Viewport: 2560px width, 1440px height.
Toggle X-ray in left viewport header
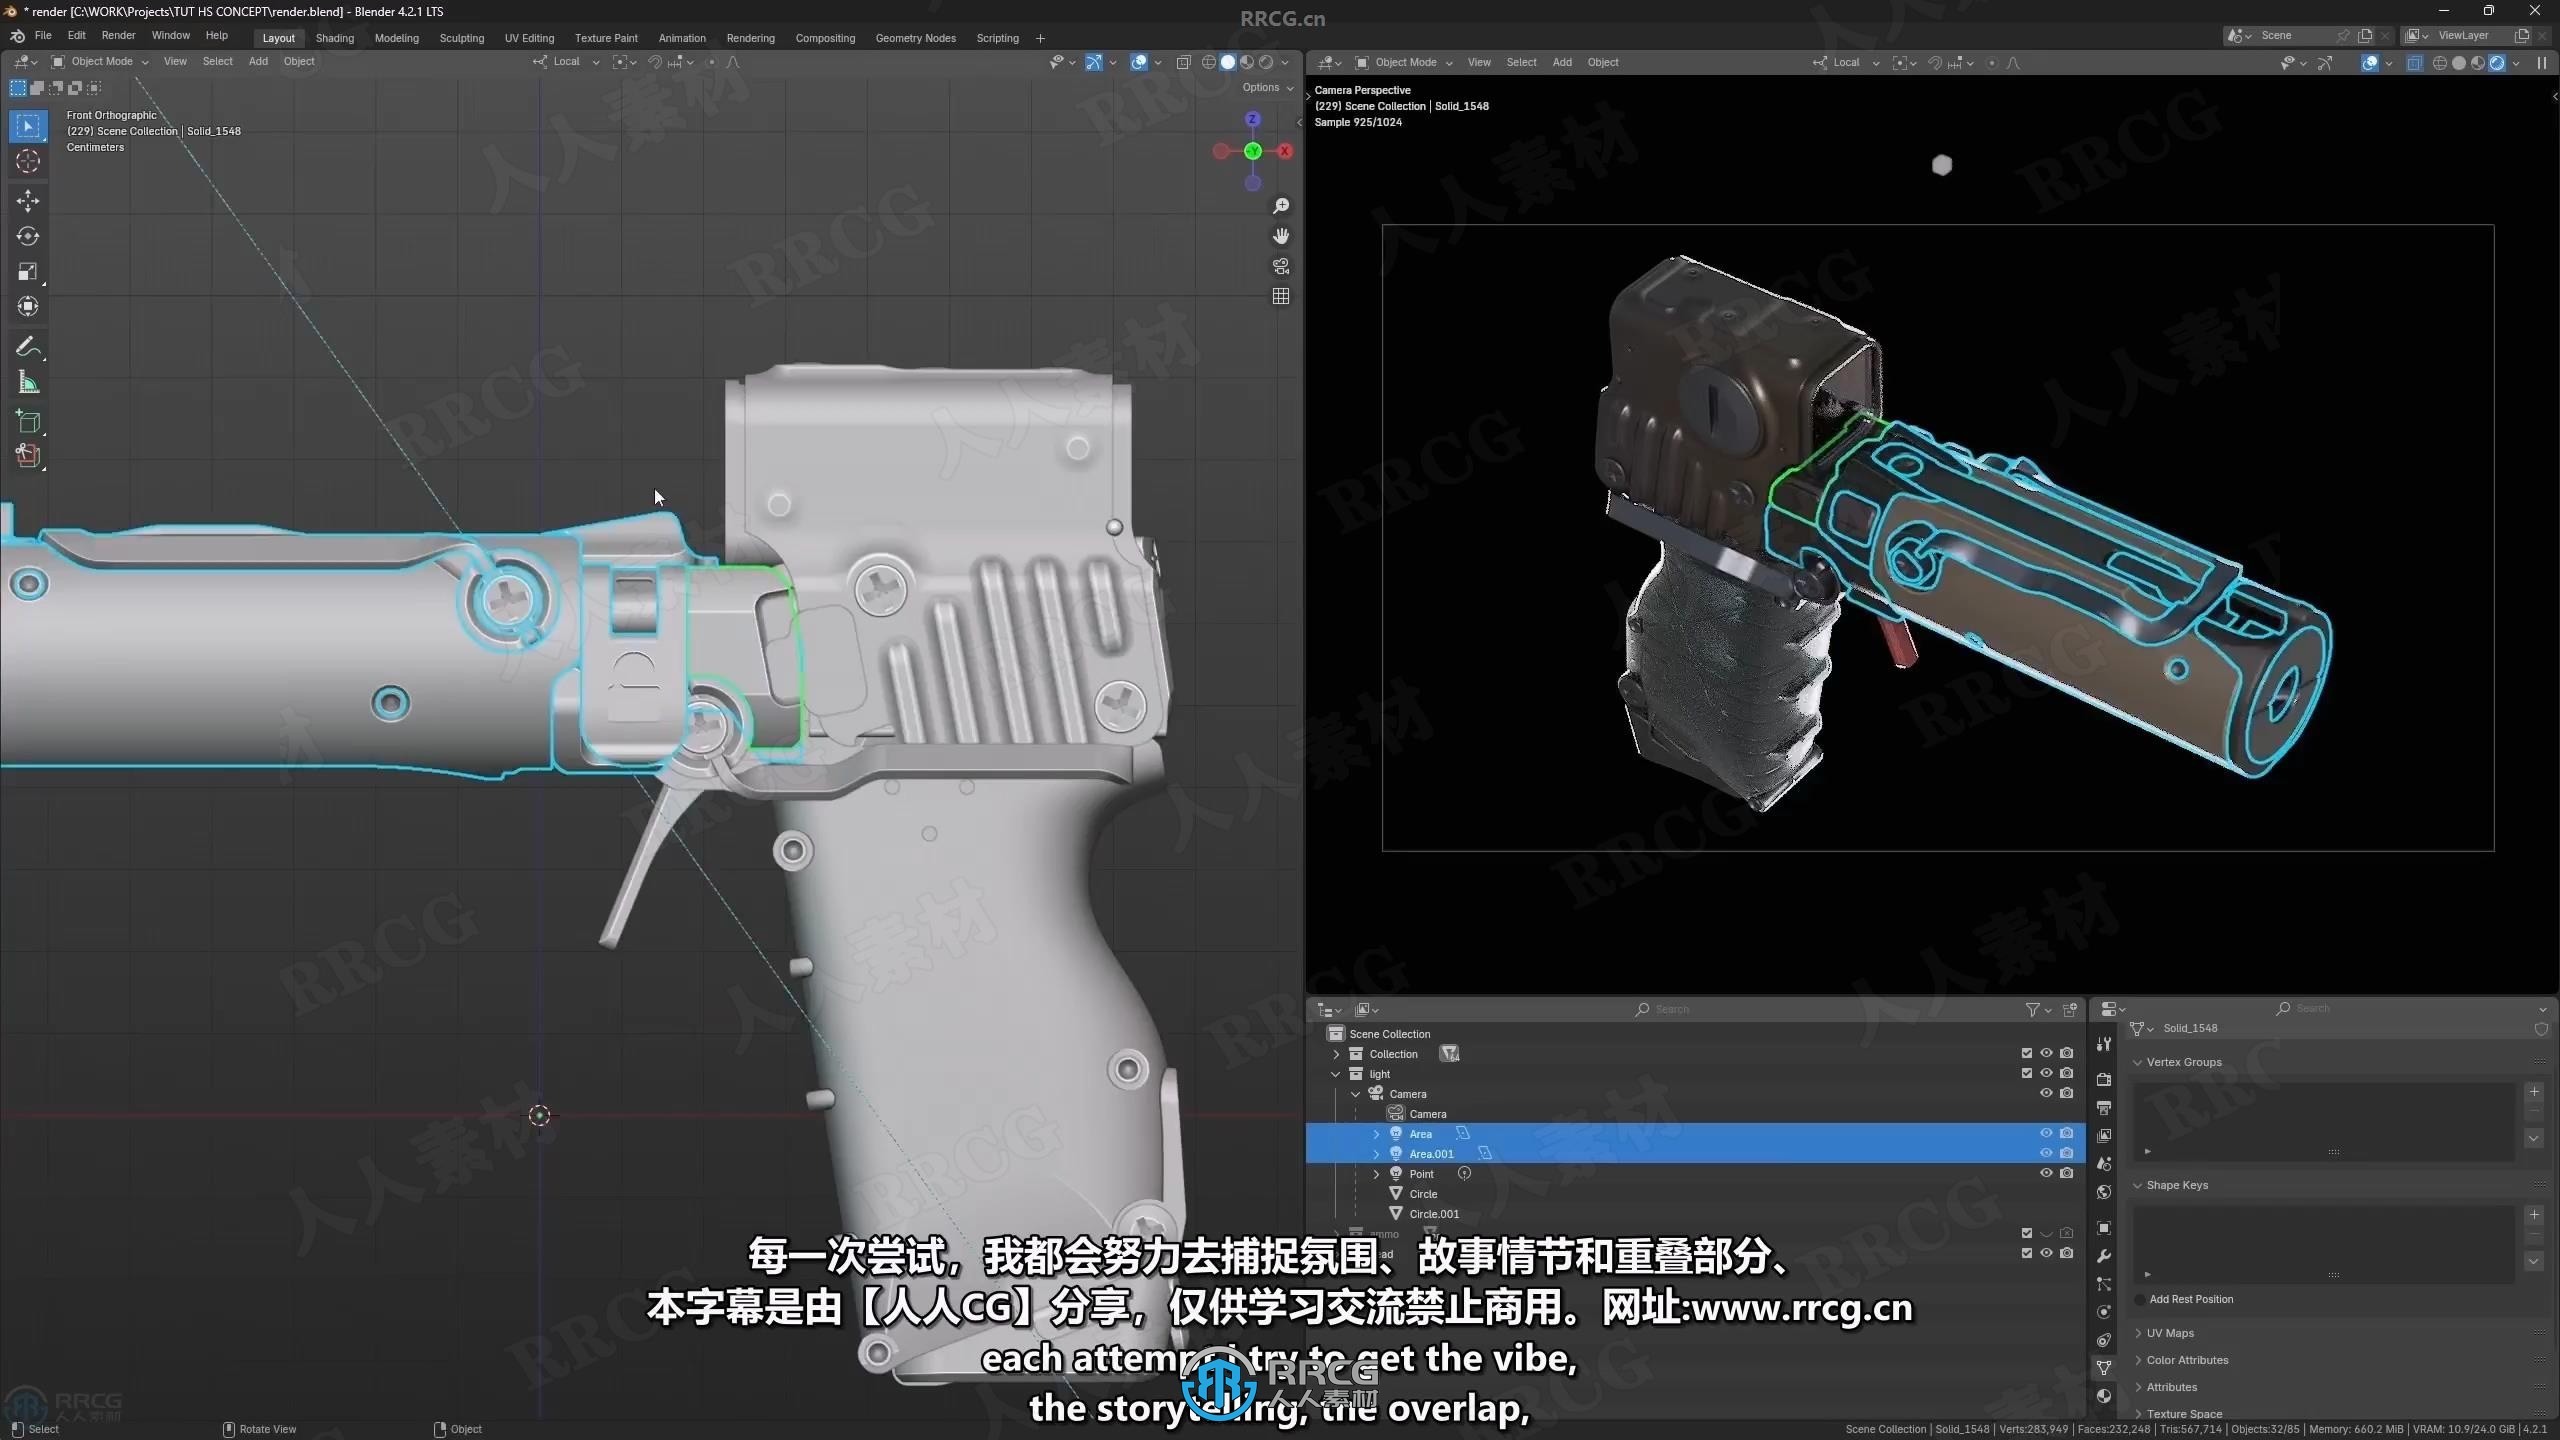[x=1184, y=62]
